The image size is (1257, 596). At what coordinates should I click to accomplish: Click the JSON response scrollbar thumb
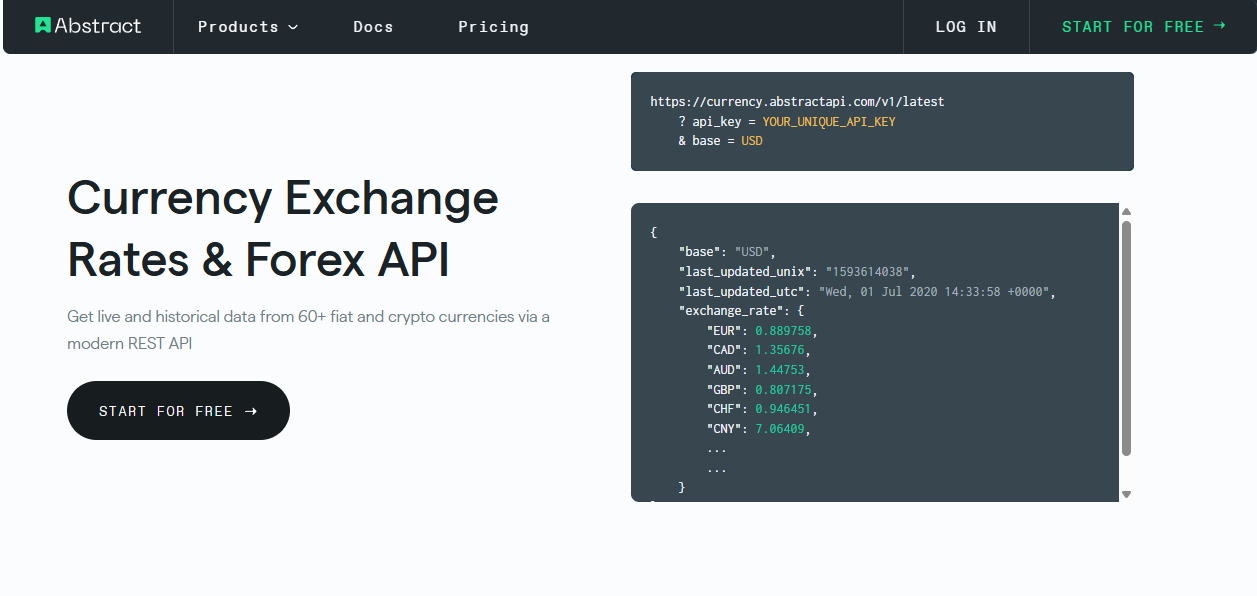click(1126, 338)
